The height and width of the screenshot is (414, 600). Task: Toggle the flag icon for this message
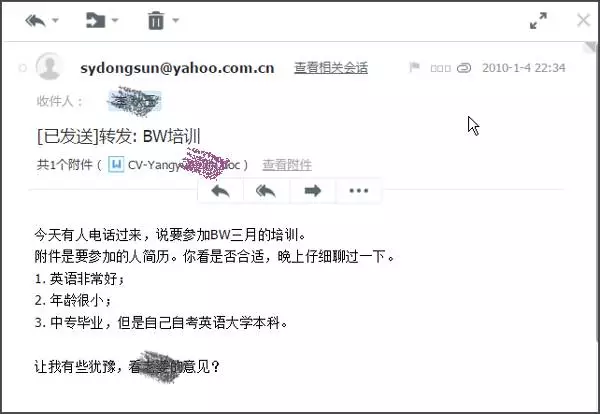414,67
